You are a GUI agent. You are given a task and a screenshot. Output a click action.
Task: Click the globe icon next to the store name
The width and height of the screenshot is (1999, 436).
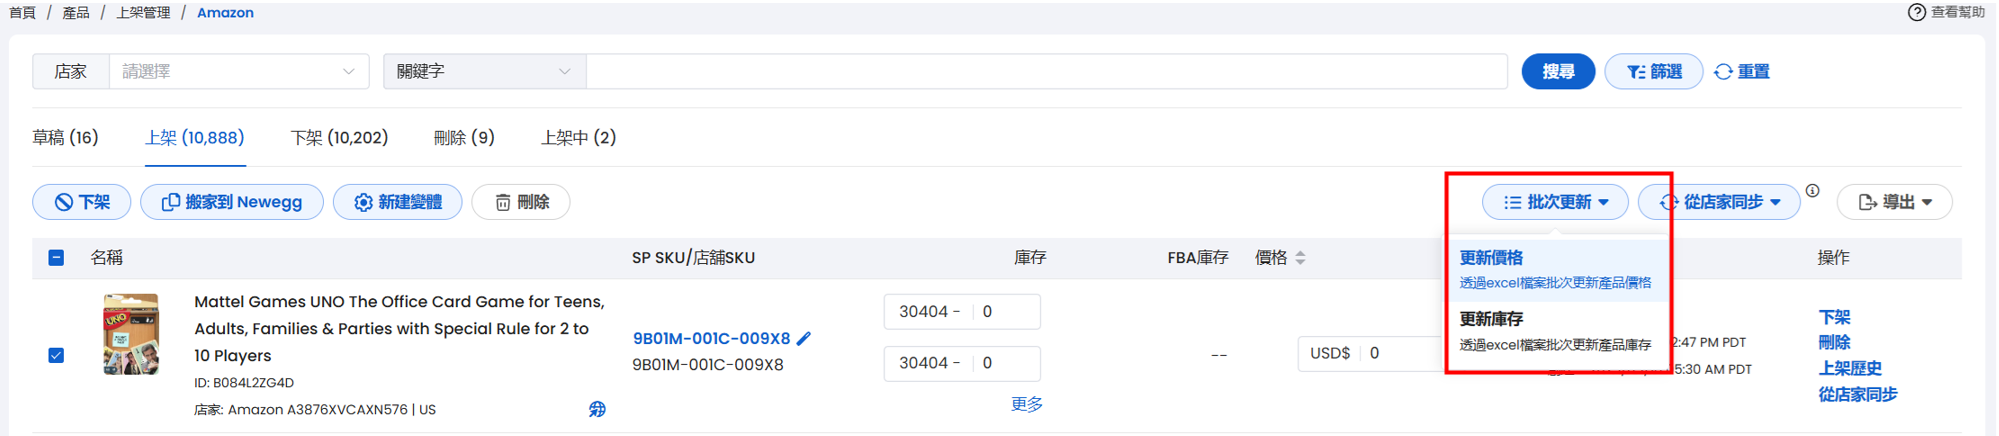[597, 409]
